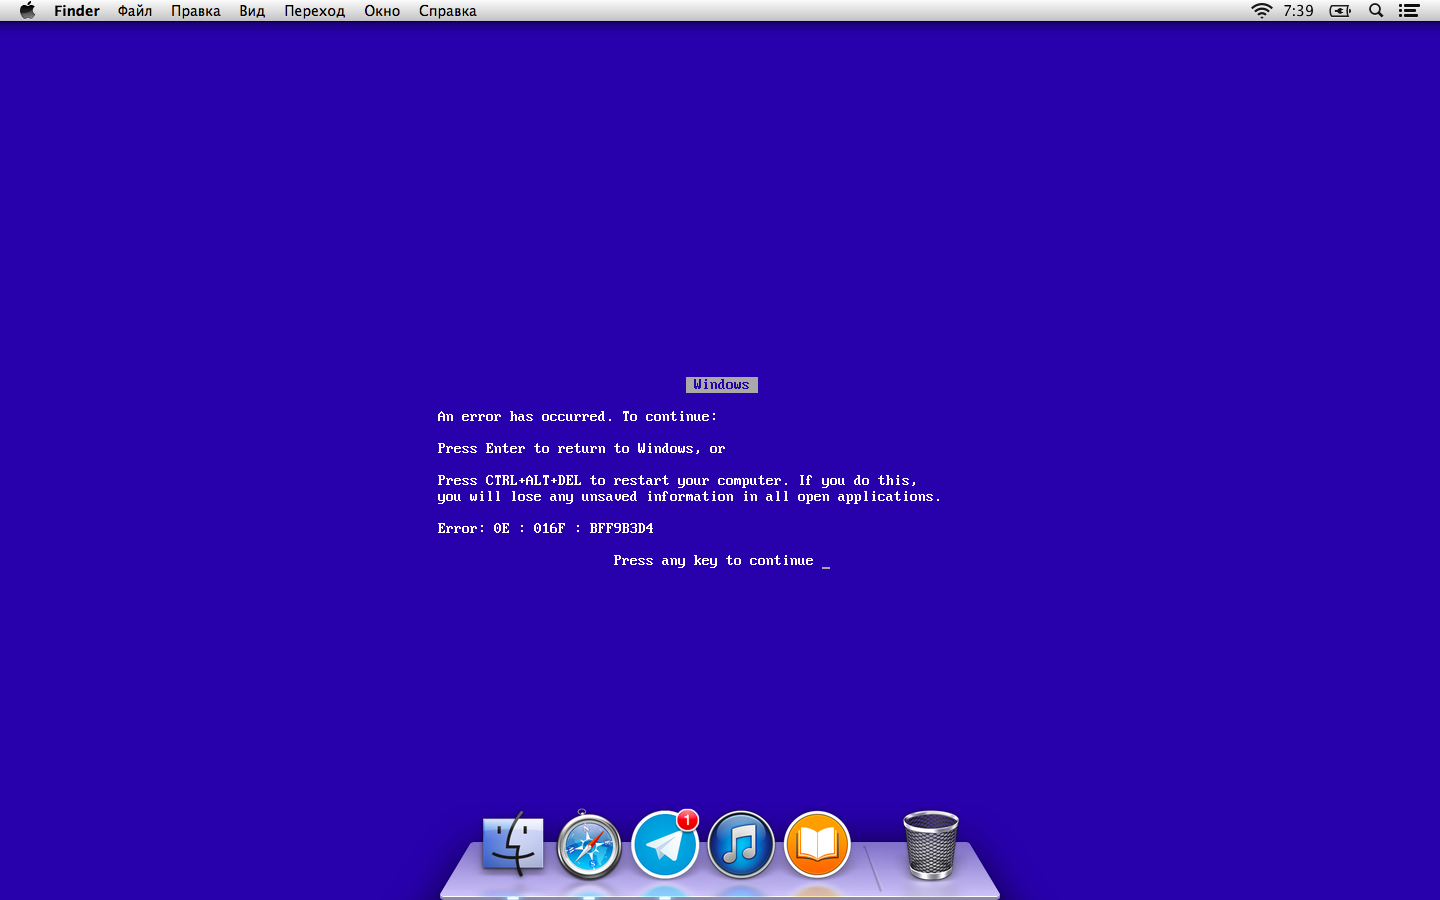Open the Trash in the Dock
The width and height of the screenshot is (1440, 900).
[x=931, y=845]
